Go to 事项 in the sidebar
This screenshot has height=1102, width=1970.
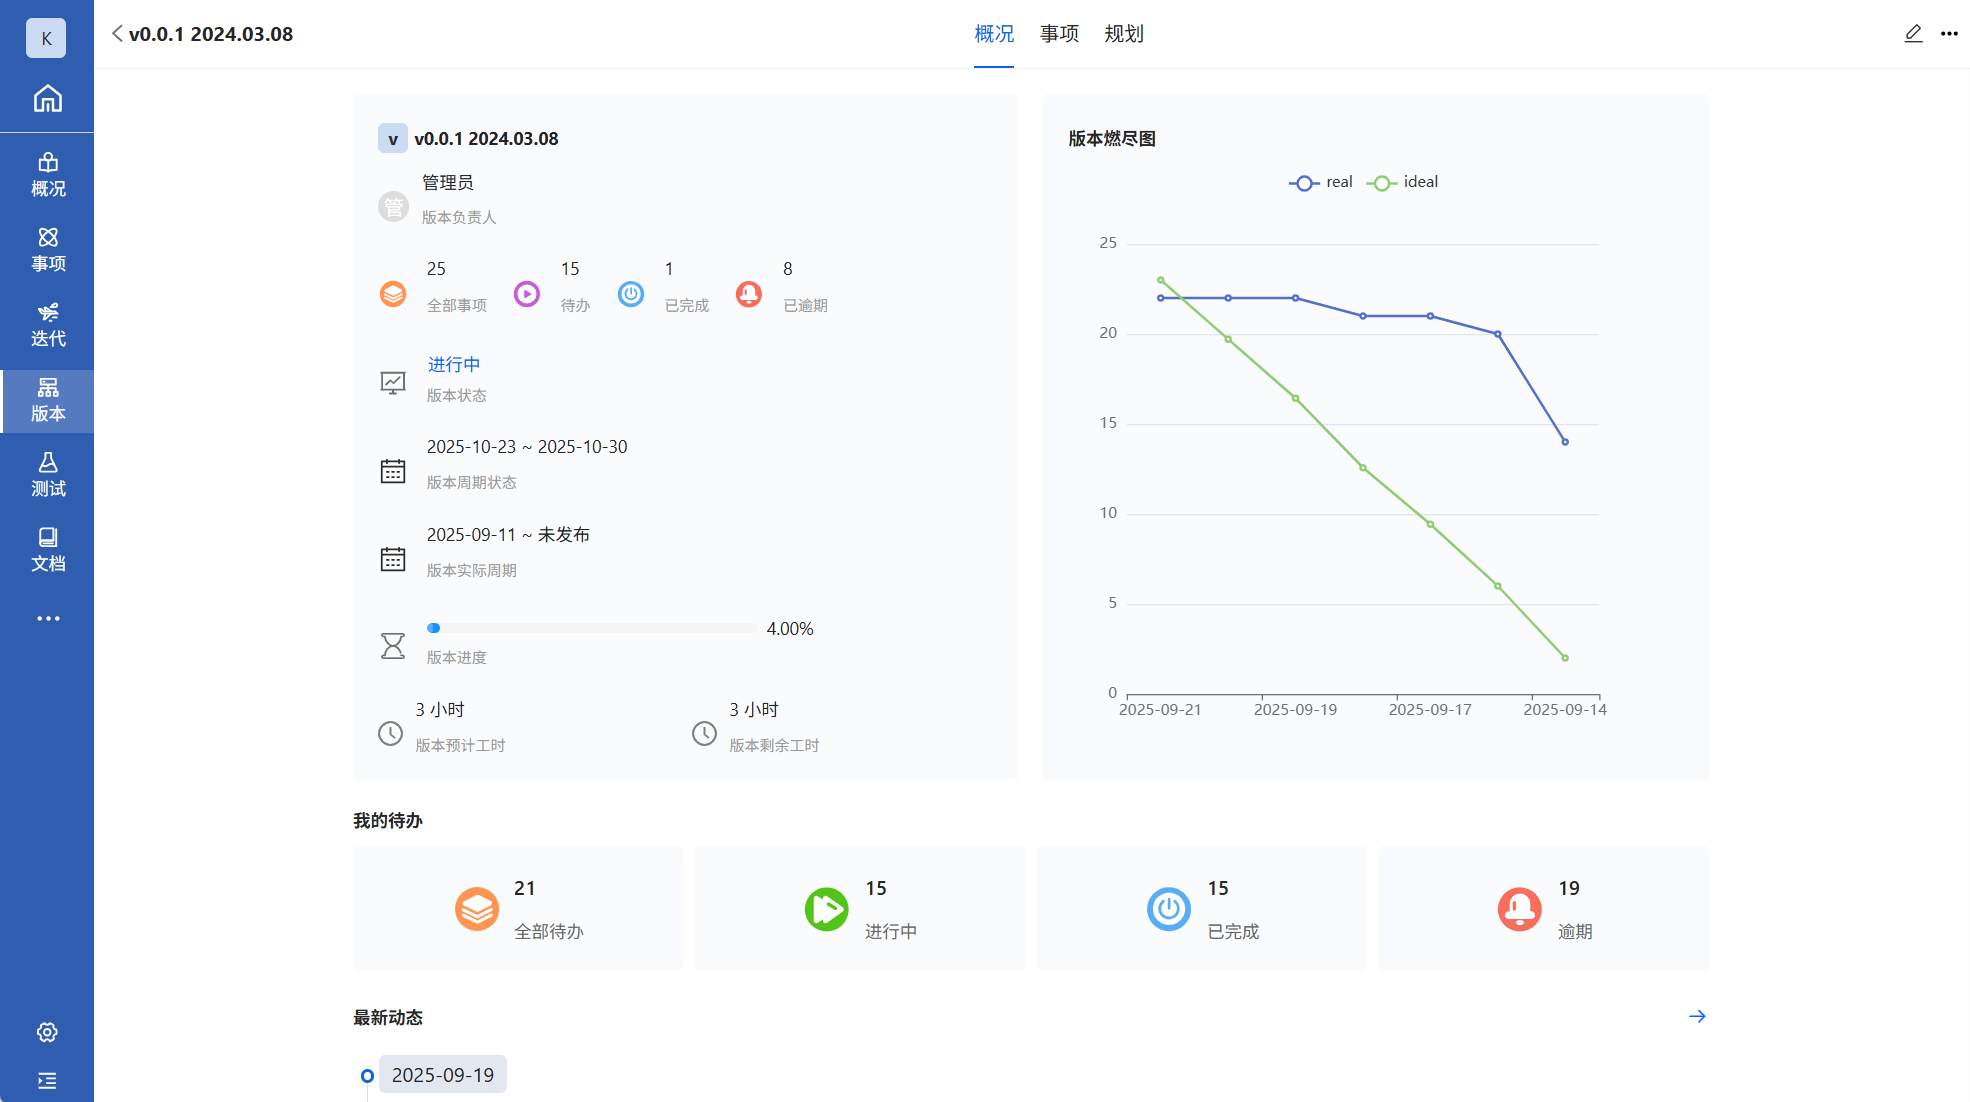[x=47, y=250]
